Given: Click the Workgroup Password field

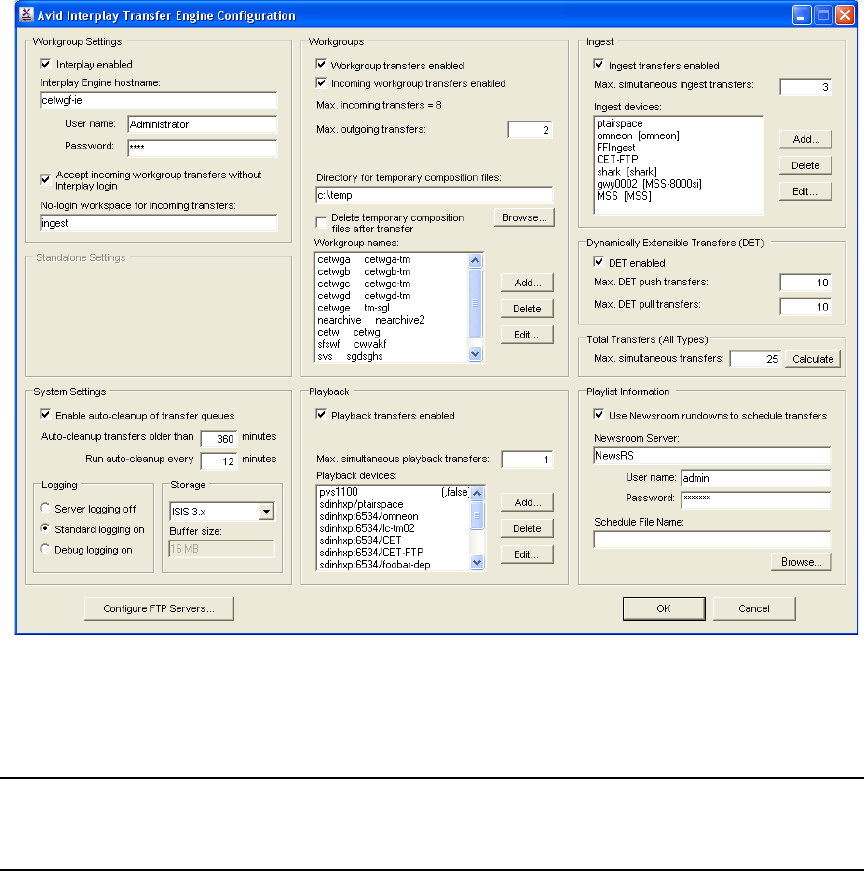Looking at the screenshot, I should [202, 147].
